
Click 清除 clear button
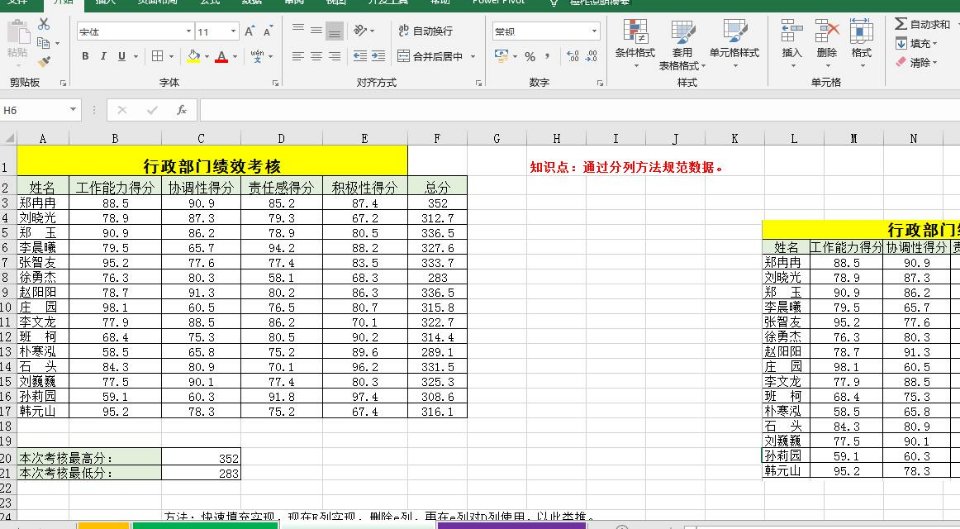click(x=917, y=62)
